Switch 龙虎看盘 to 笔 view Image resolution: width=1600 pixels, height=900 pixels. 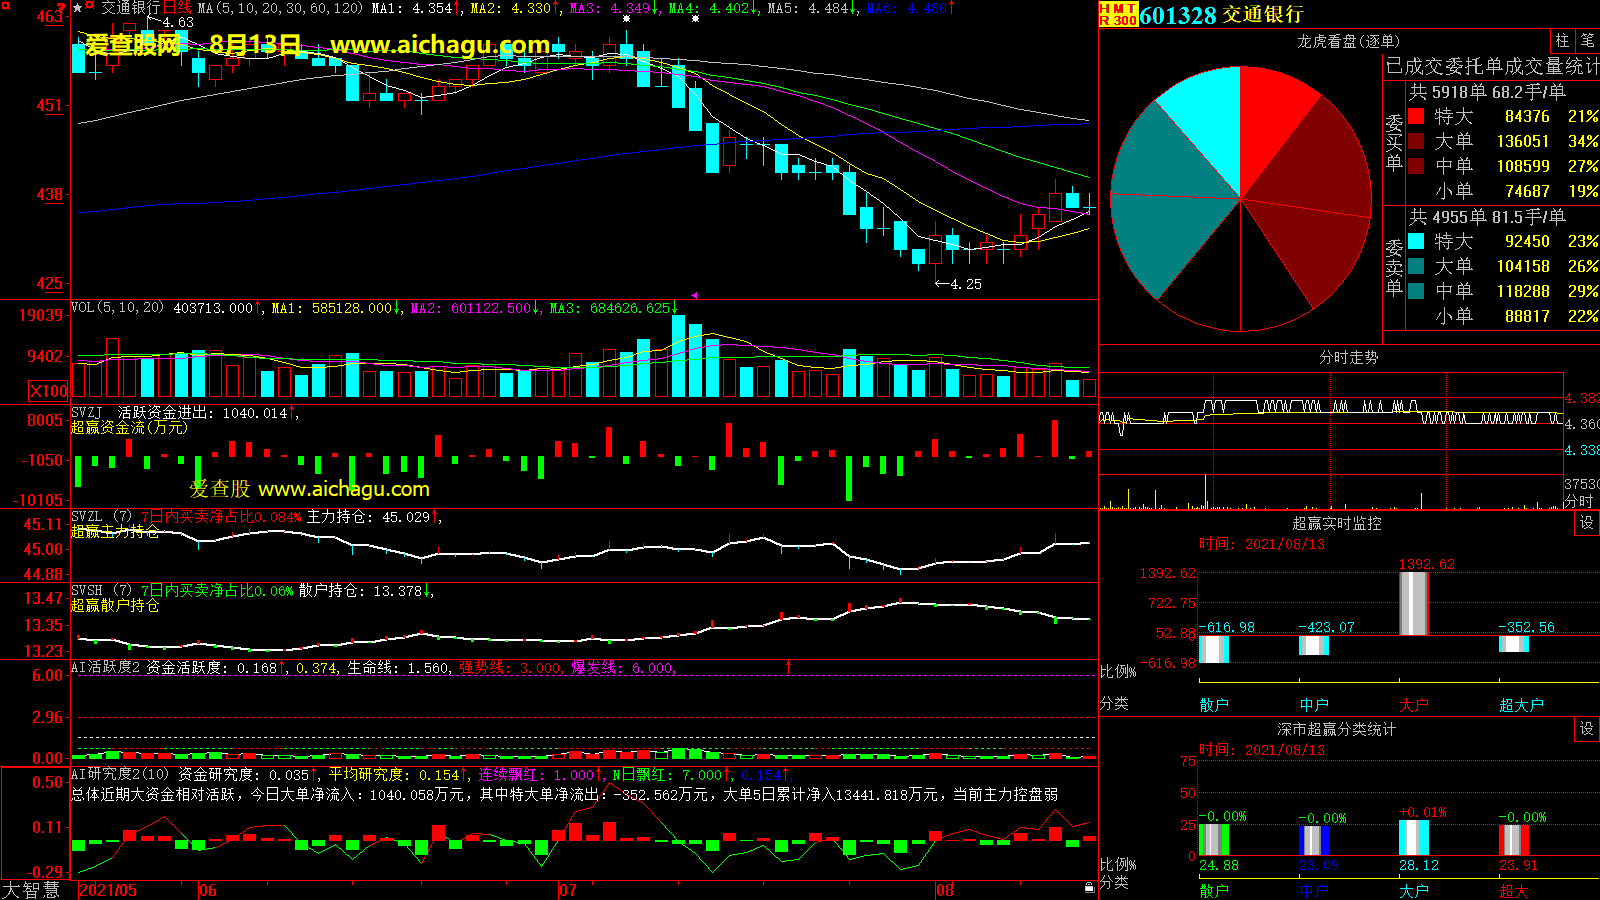click(1587, 40)
